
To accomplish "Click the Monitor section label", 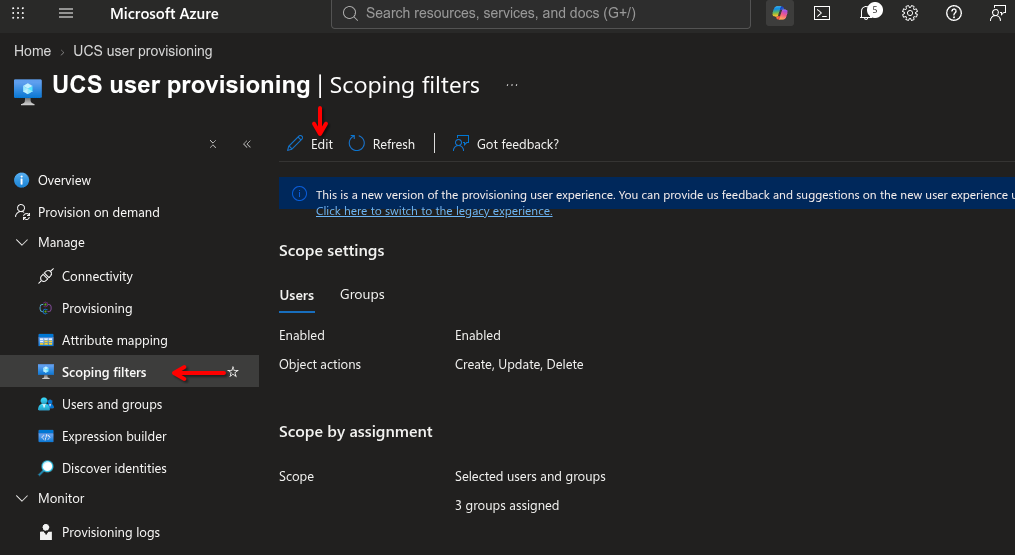I will click(x=61, y=498).
